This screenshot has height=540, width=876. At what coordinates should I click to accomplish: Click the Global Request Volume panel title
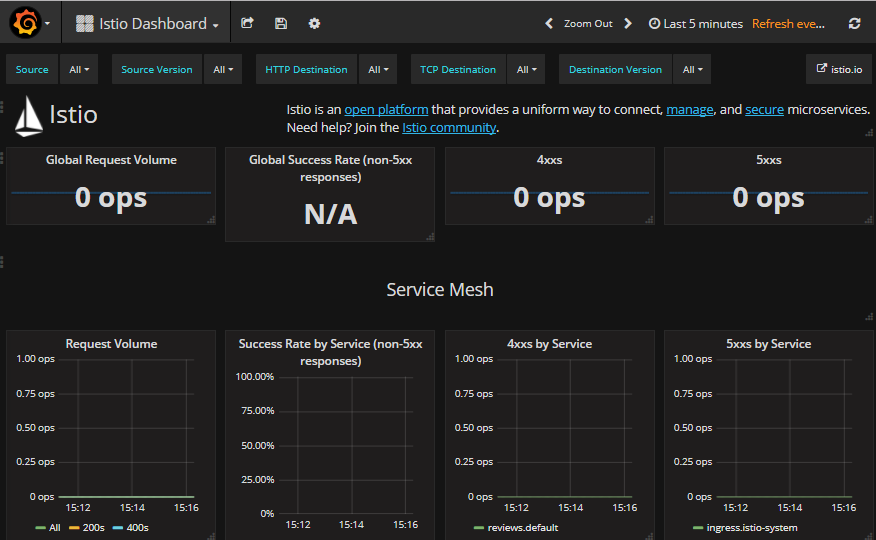tap(111, 159)
